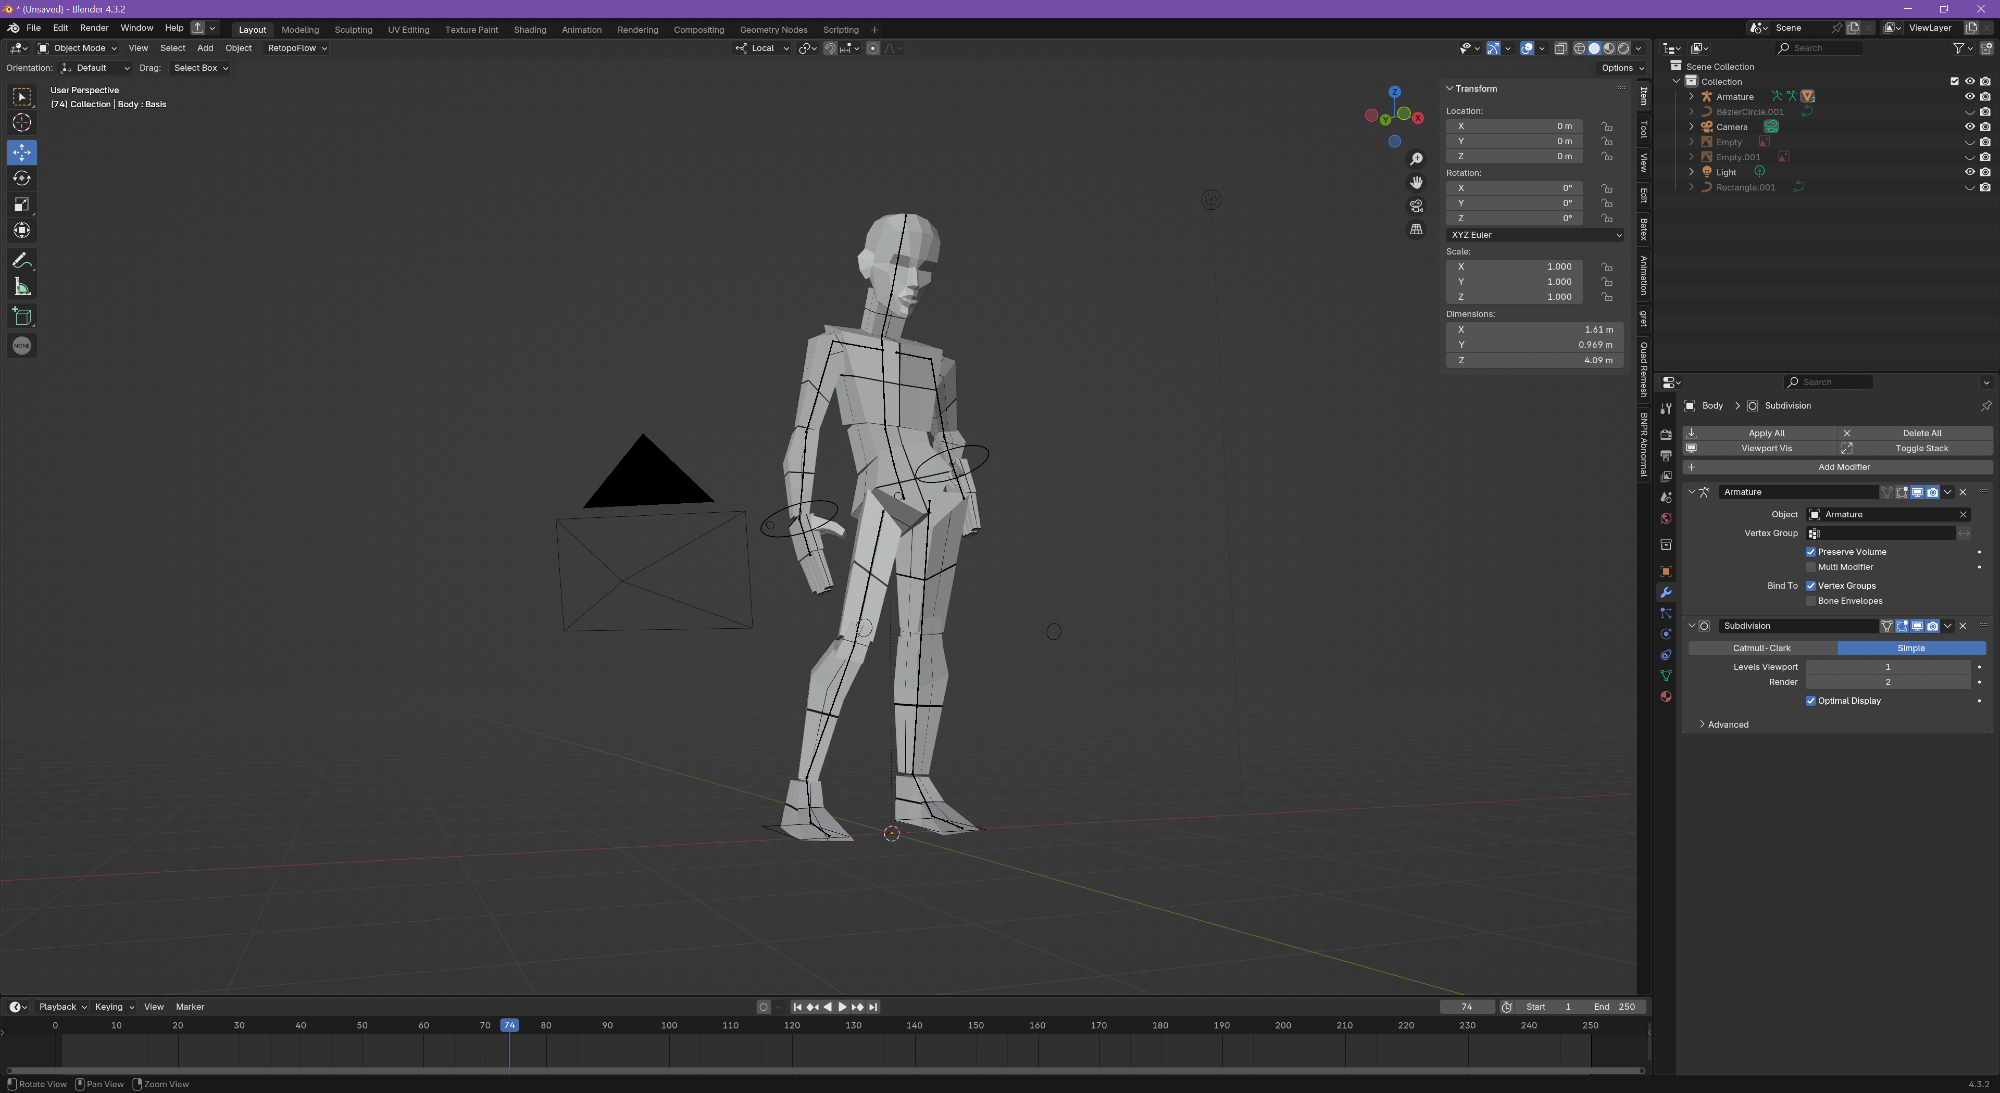Click the Add Modifier button

pos(1843,467)
